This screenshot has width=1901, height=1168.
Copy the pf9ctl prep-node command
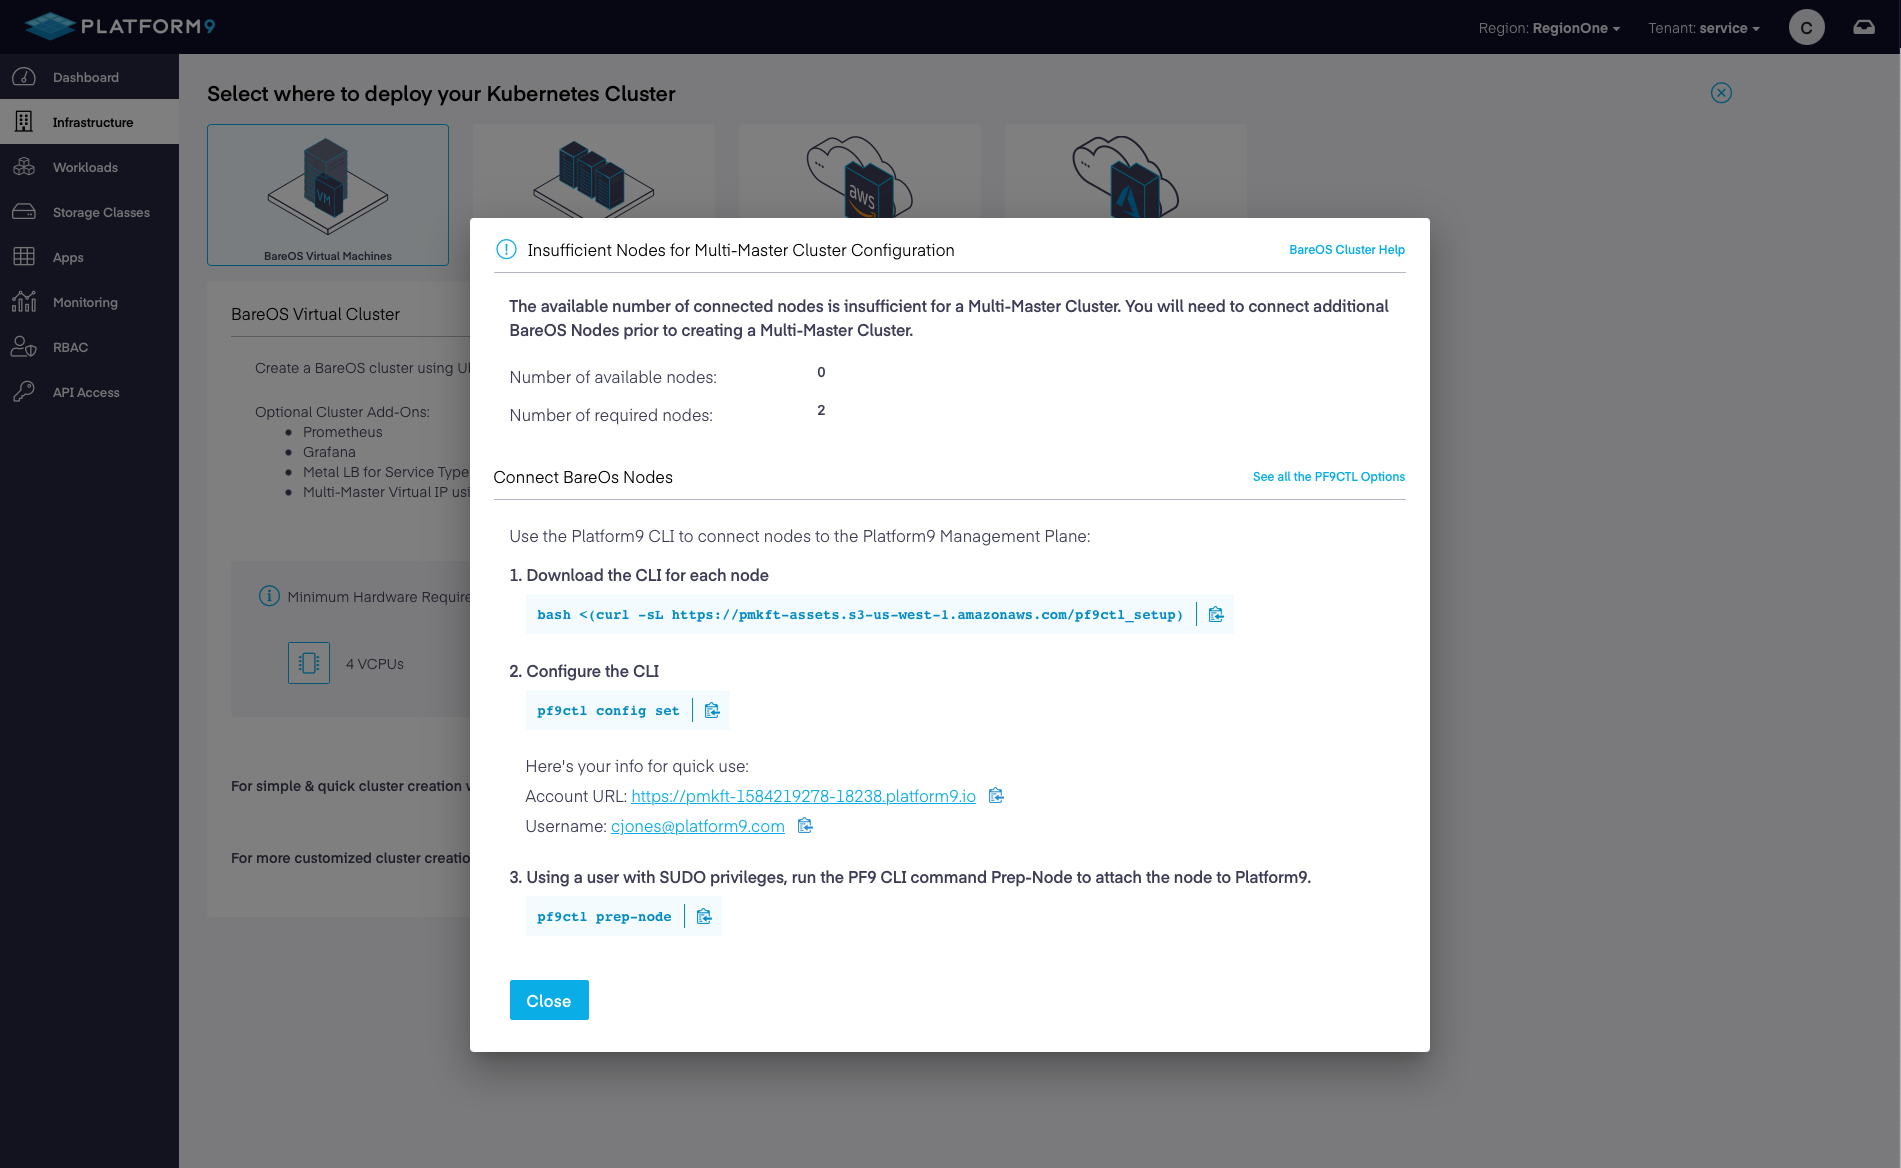click(x=704, y=916)
